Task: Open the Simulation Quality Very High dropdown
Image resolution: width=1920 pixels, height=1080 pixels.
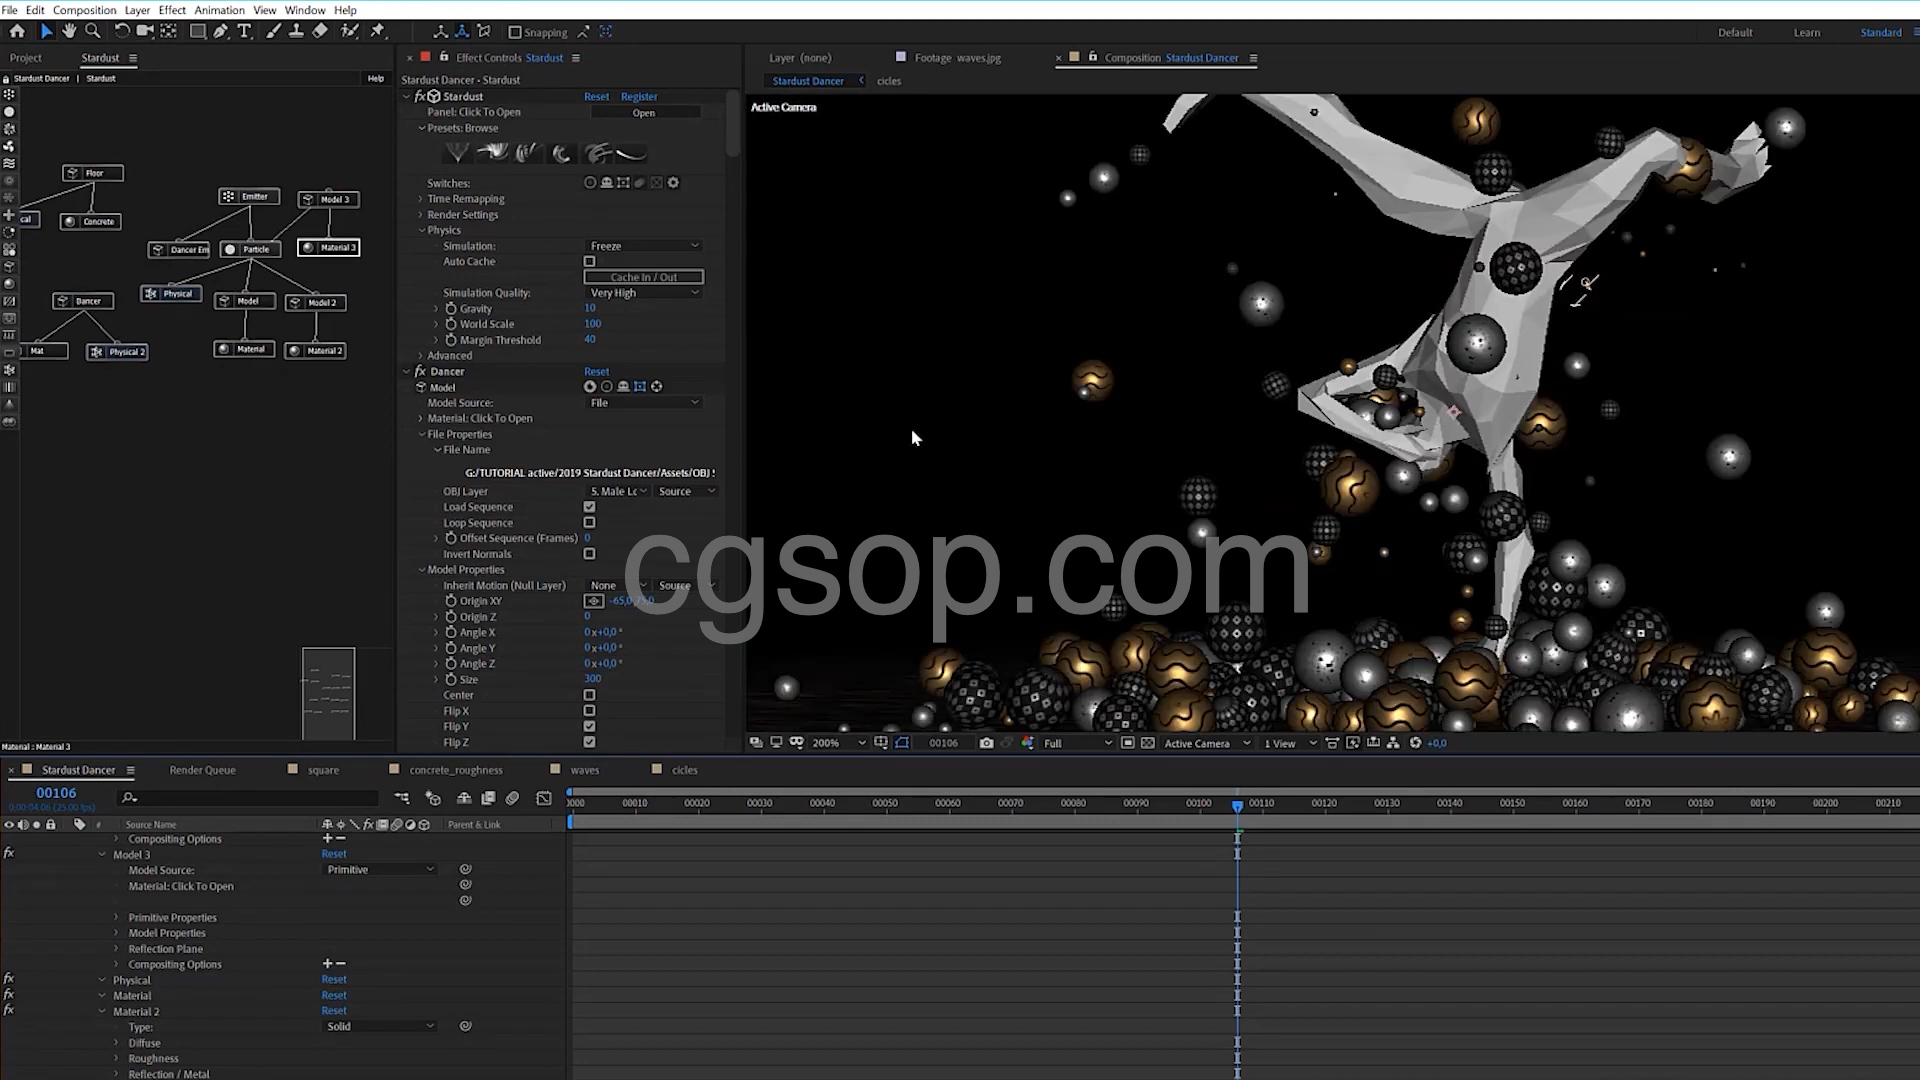Action: [644, 293]
